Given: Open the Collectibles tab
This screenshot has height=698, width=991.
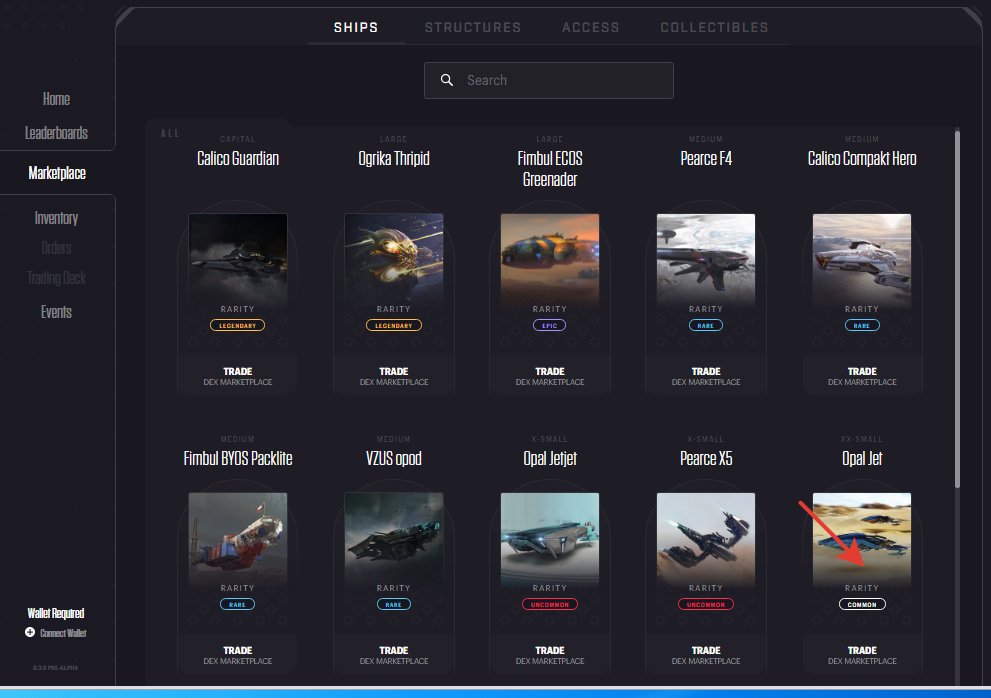Looking at the screenshot, I should point(714,27).
